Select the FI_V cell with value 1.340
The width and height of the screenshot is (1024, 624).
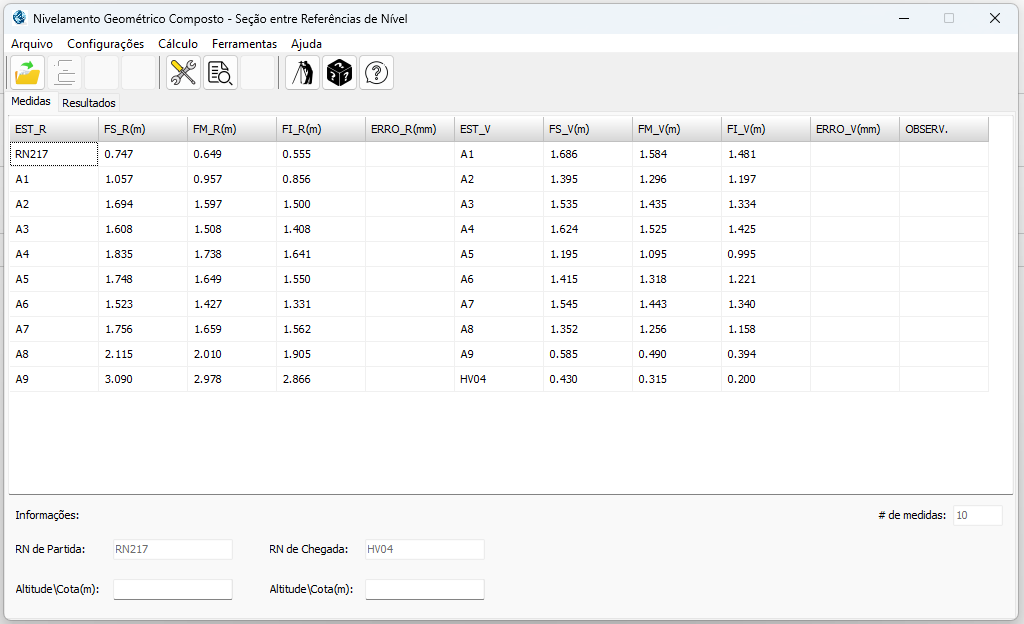(x=765, y=304)
